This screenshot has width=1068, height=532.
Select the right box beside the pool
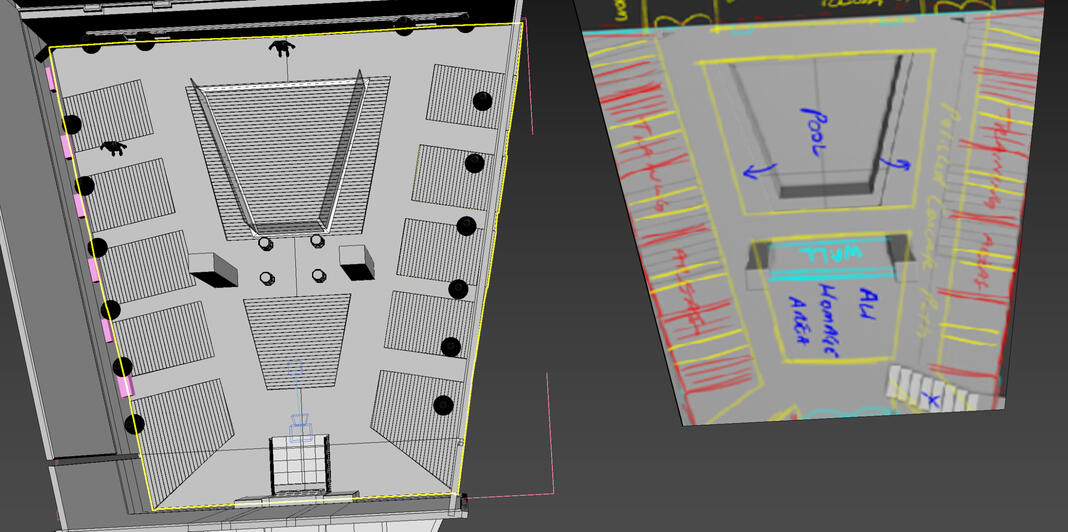356,261
